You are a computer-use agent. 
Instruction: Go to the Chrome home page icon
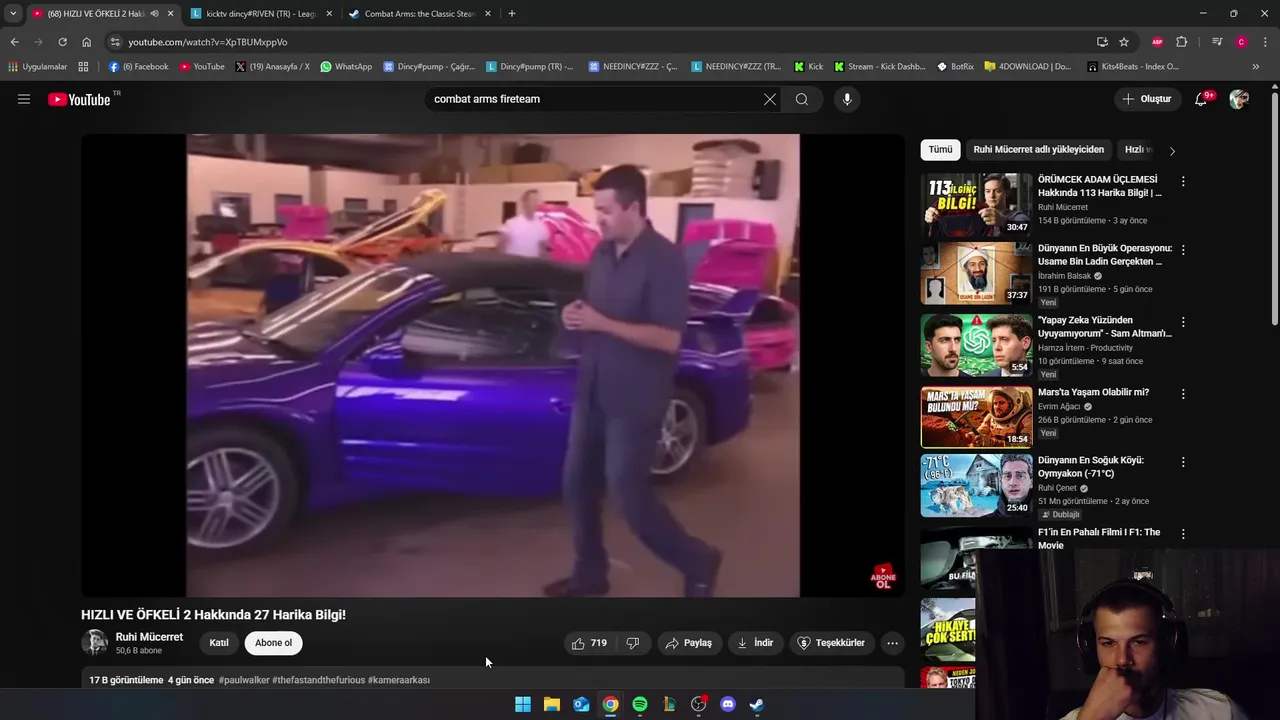point(86,42)
